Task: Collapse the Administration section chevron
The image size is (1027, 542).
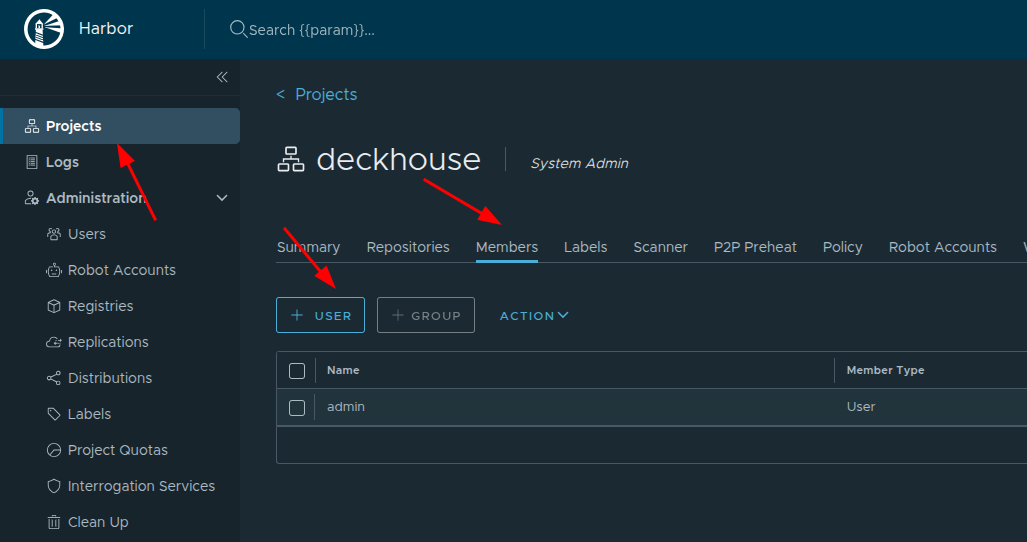Action: [222, 198]
